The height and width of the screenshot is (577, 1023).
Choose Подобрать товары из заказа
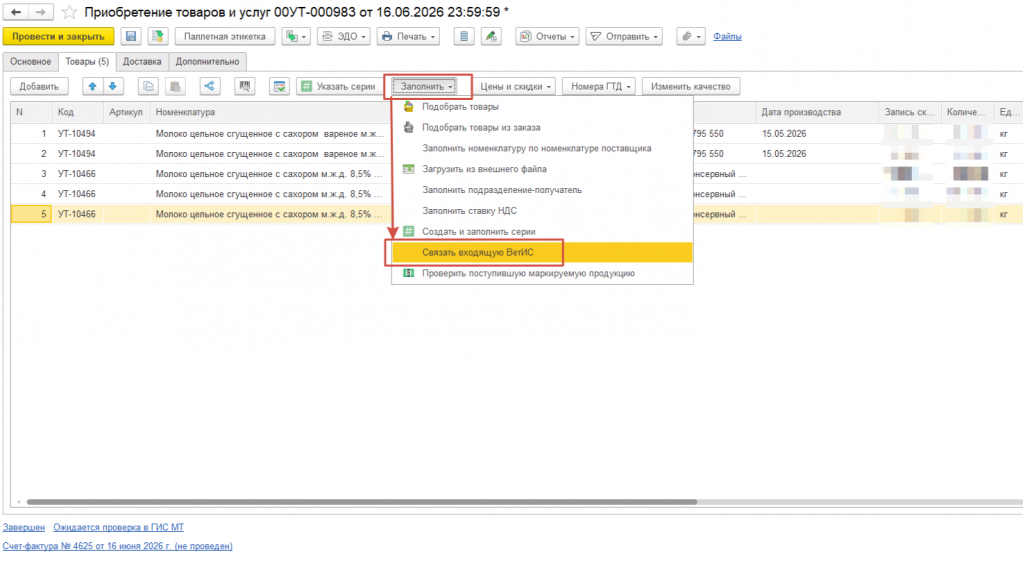[x=542, y=127]
